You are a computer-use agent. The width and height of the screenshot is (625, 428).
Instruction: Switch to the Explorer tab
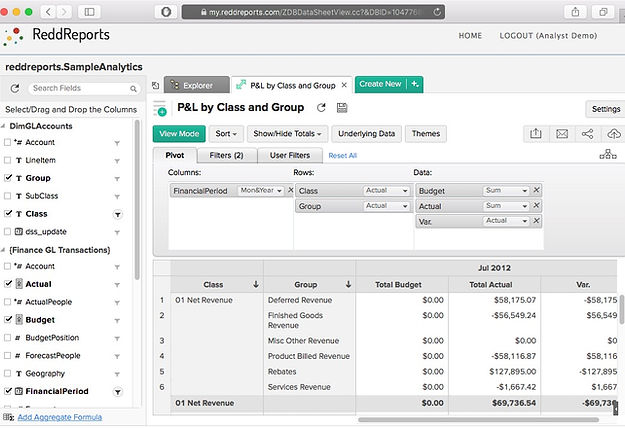(197, 85)
